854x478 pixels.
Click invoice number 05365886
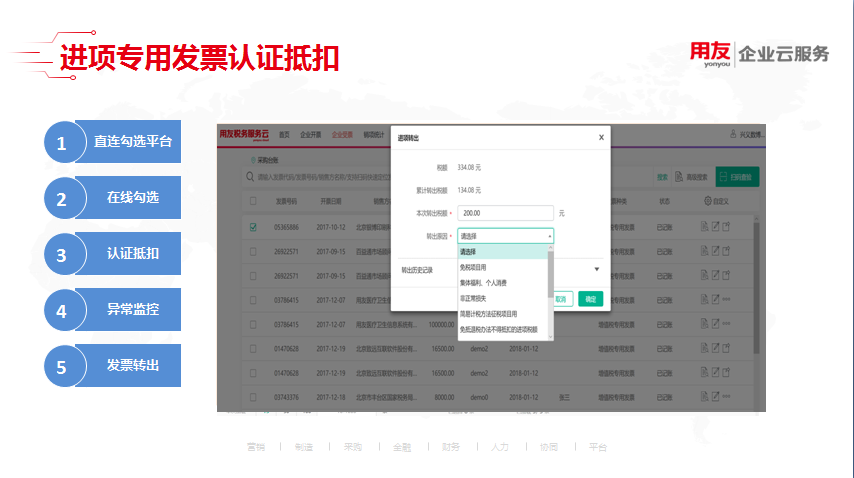tap(286, 227)
